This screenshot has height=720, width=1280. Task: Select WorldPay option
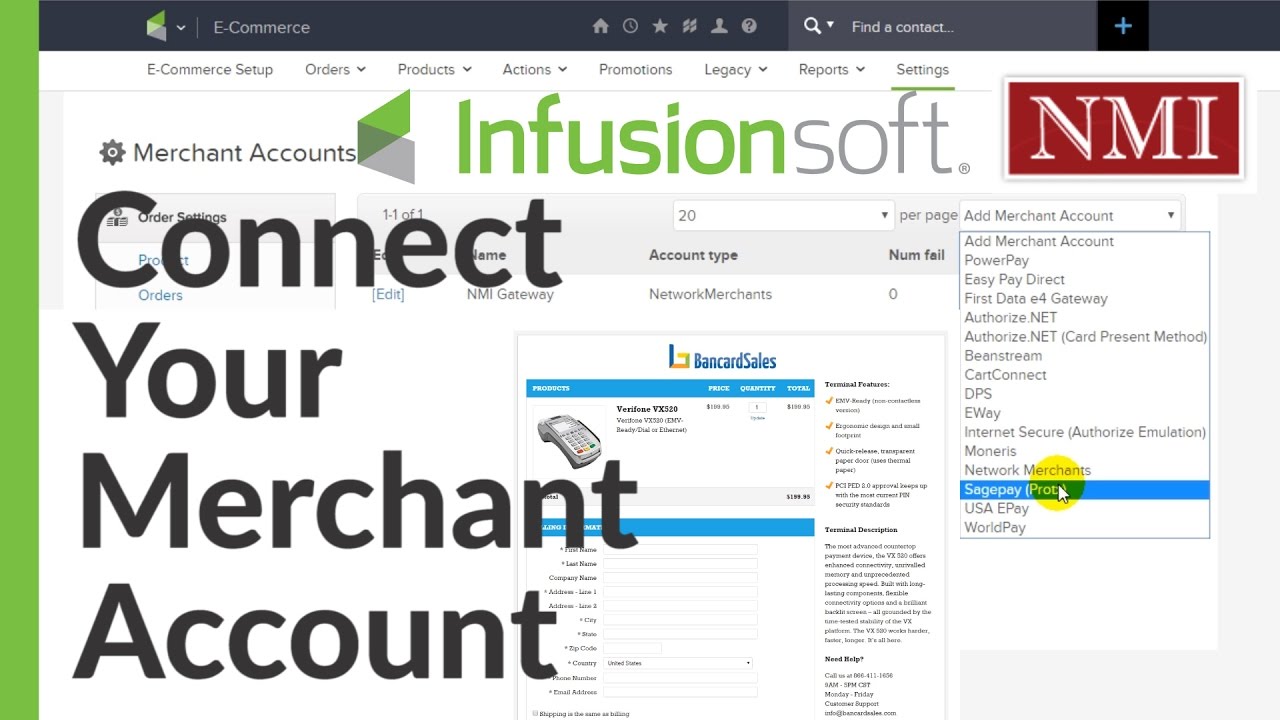pyautogui.click(x=1084, y=527)
